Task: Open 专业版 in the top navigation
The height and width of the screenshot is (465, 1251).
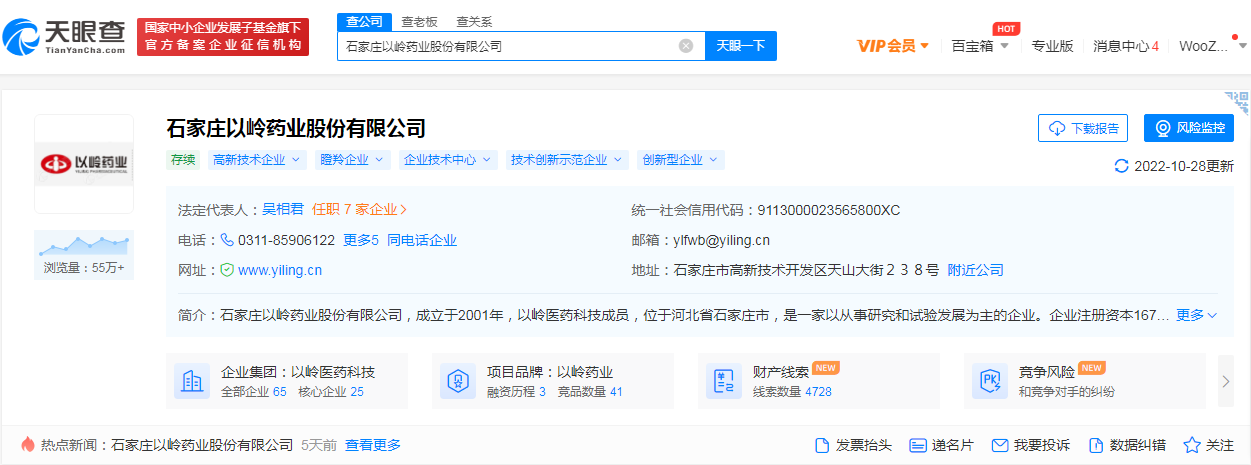Action: pos(1052,46)
